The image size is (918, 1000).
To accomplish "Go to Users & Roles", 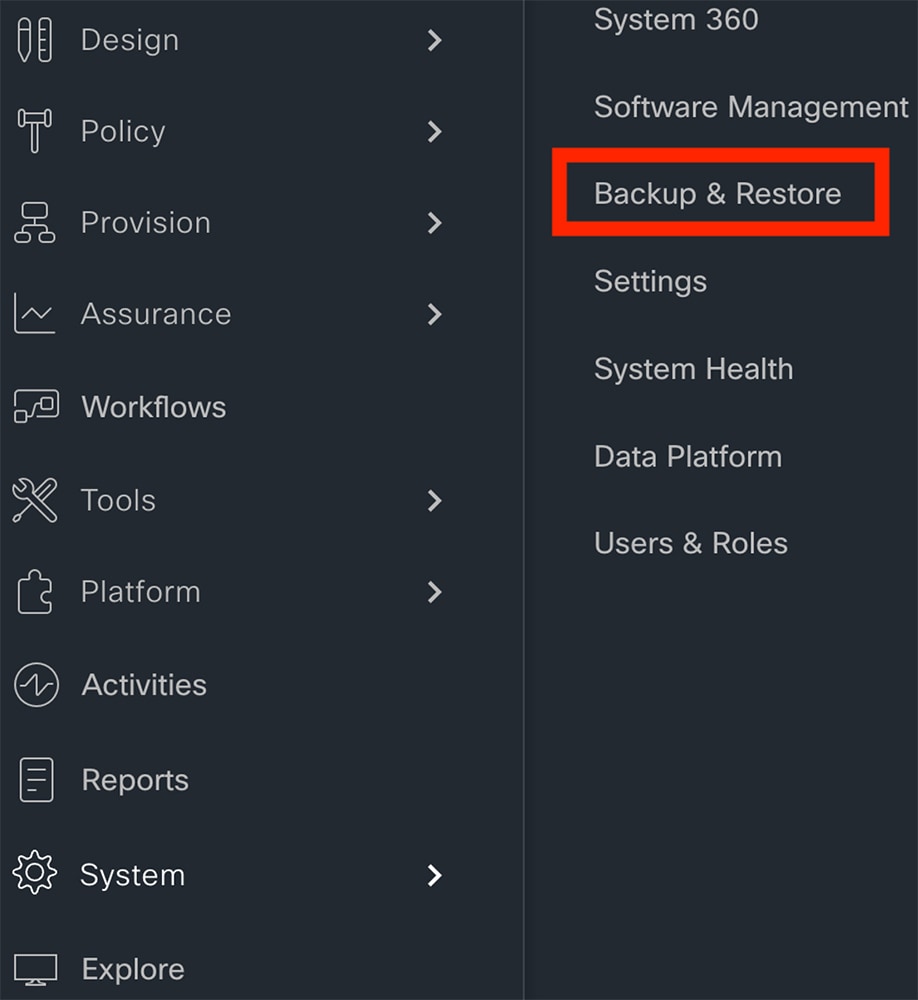I will (691, 543).
